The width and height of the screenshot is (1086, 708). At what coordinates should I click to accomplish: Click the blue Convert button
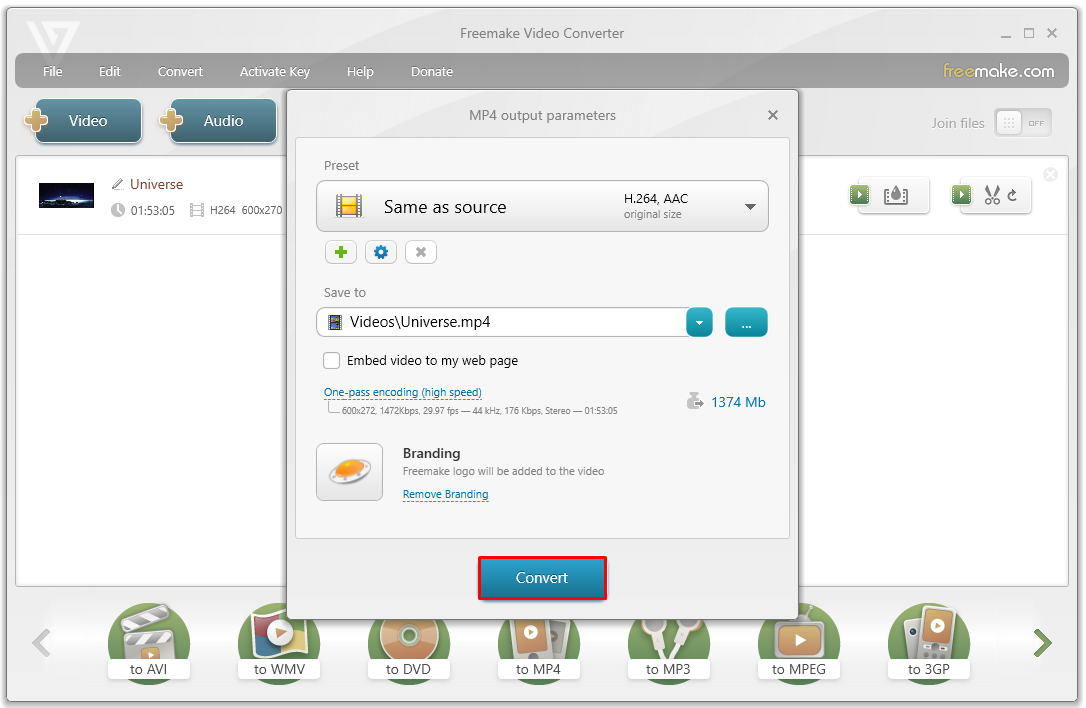click(542, 578)
